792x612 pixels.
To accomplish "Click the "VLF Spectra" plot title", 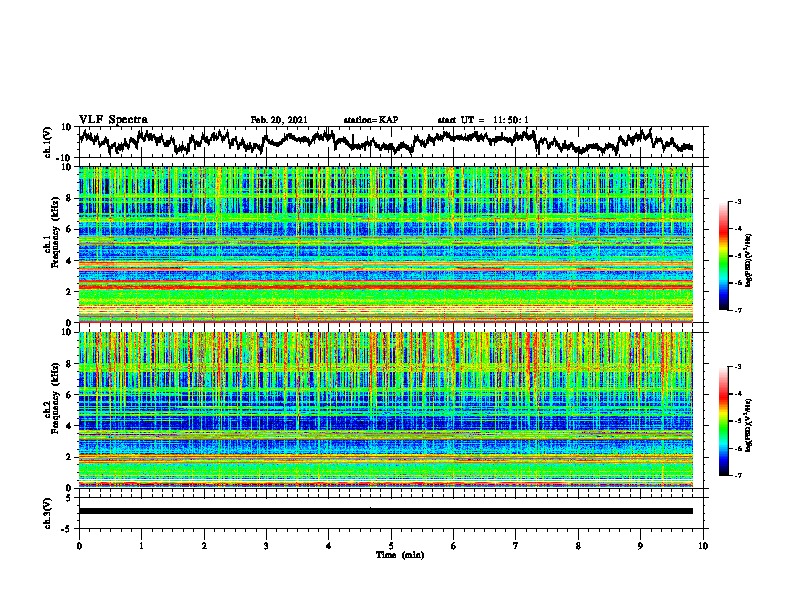I will 113,119.
